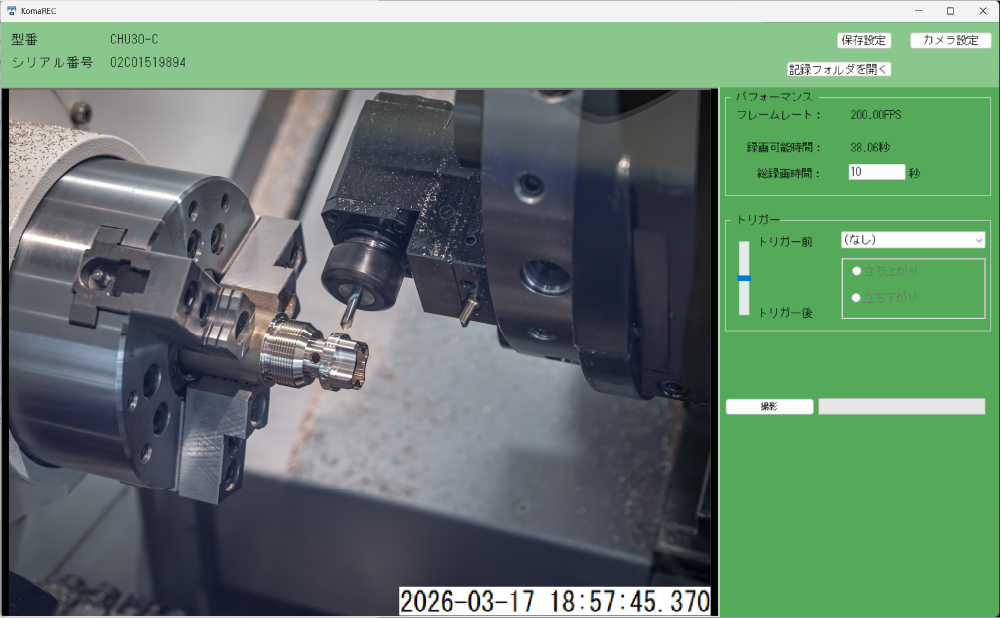The image size is (1000, 618).
Task: Click the timestamp overlay on the preview
Action: coord(555,601)
